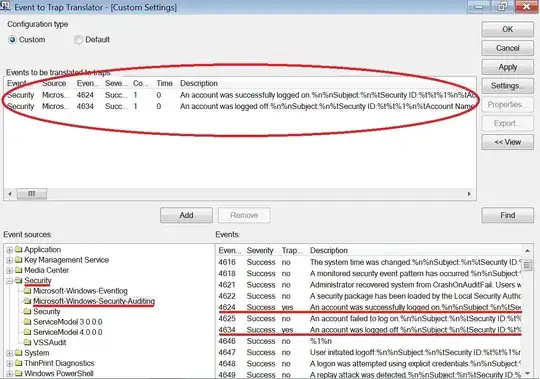Click the traps list scroll-right arrow
Image resolution: width=540 pixels, height=379 pixels.
469,194
